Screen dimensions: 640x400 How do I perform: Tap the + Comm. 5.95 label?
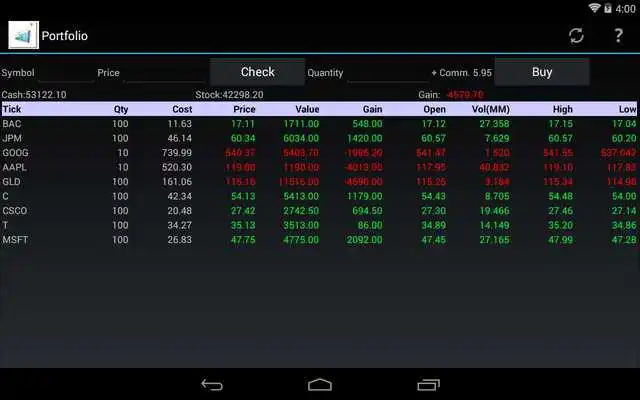point(462,73)
